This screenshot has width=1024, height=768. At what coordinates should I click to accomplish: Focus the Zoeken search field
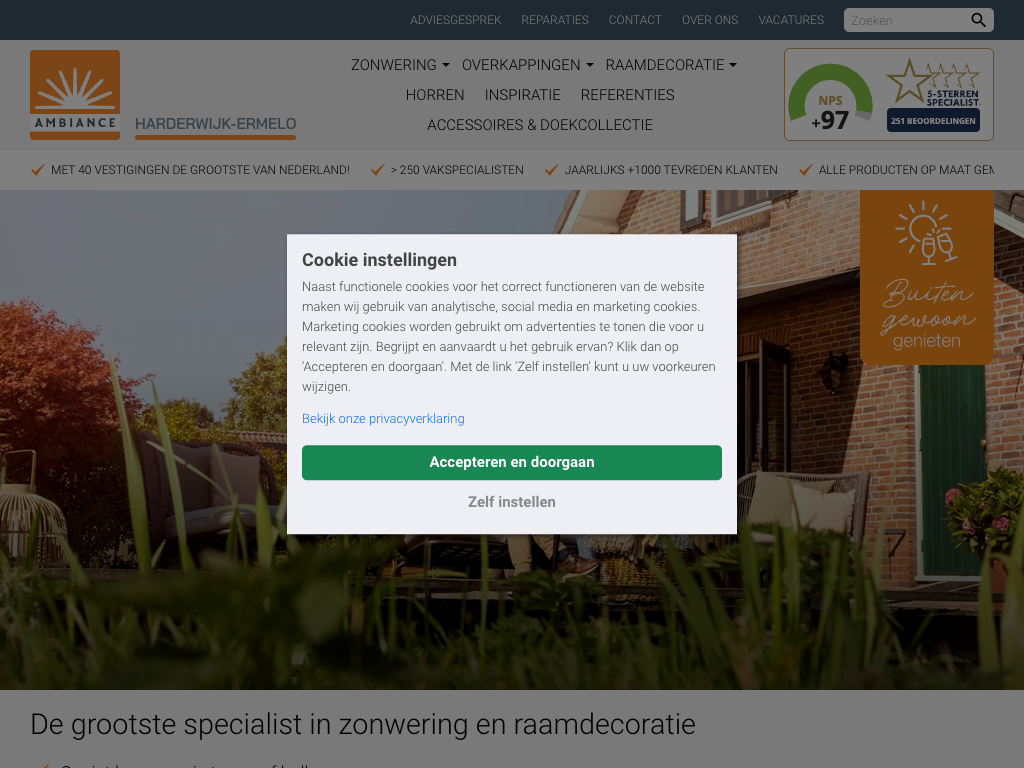pyautogui.click(x=908, y=20)
